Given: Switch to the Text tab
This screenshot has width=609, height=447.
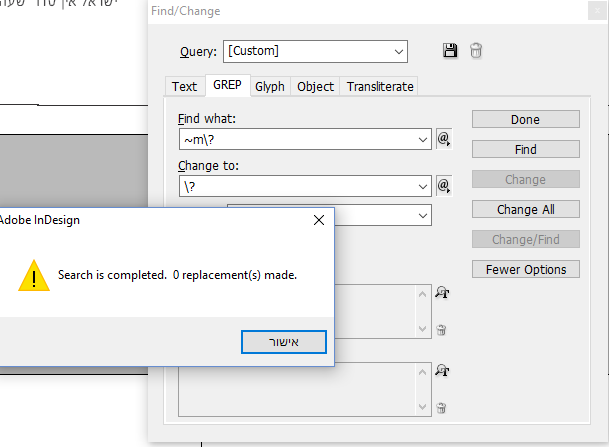Looking at the screenshot, I should click(184, 86).
